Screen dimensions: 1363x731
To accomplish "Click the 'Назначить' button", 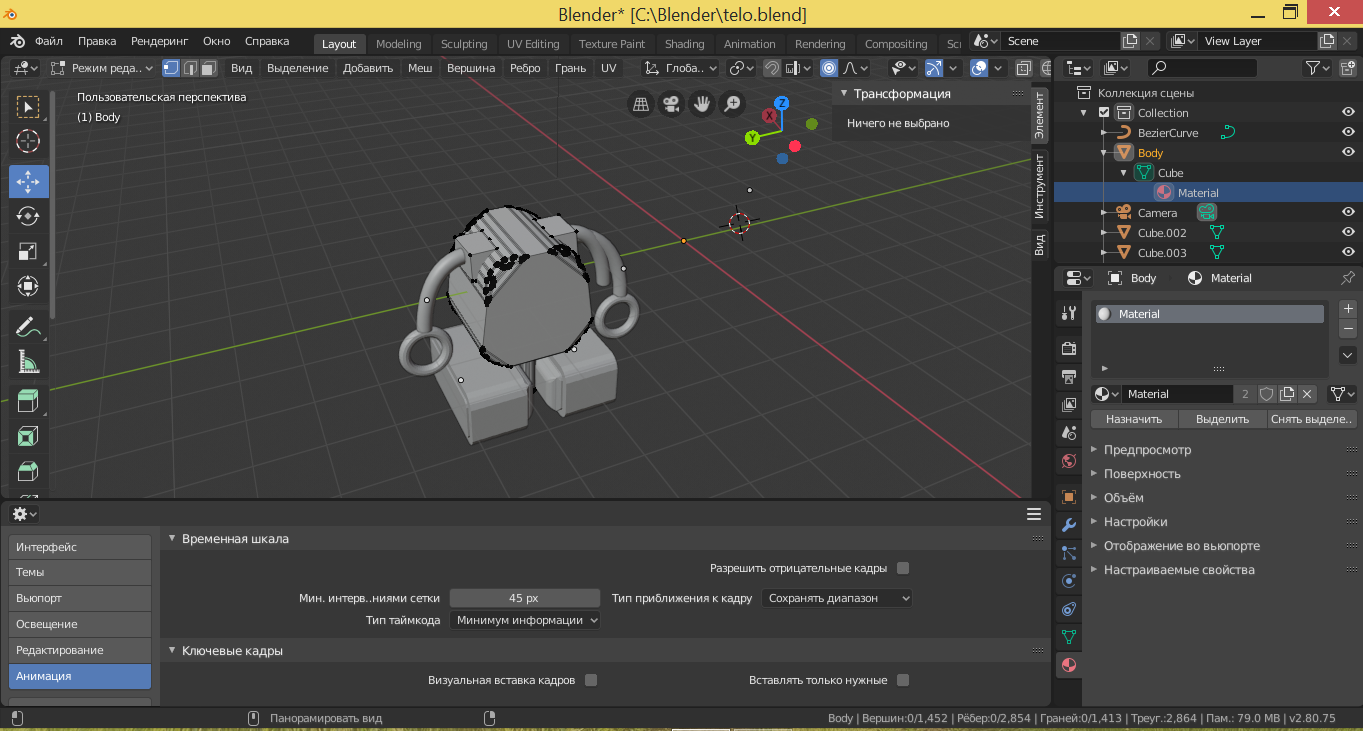I will (1134, 420).
